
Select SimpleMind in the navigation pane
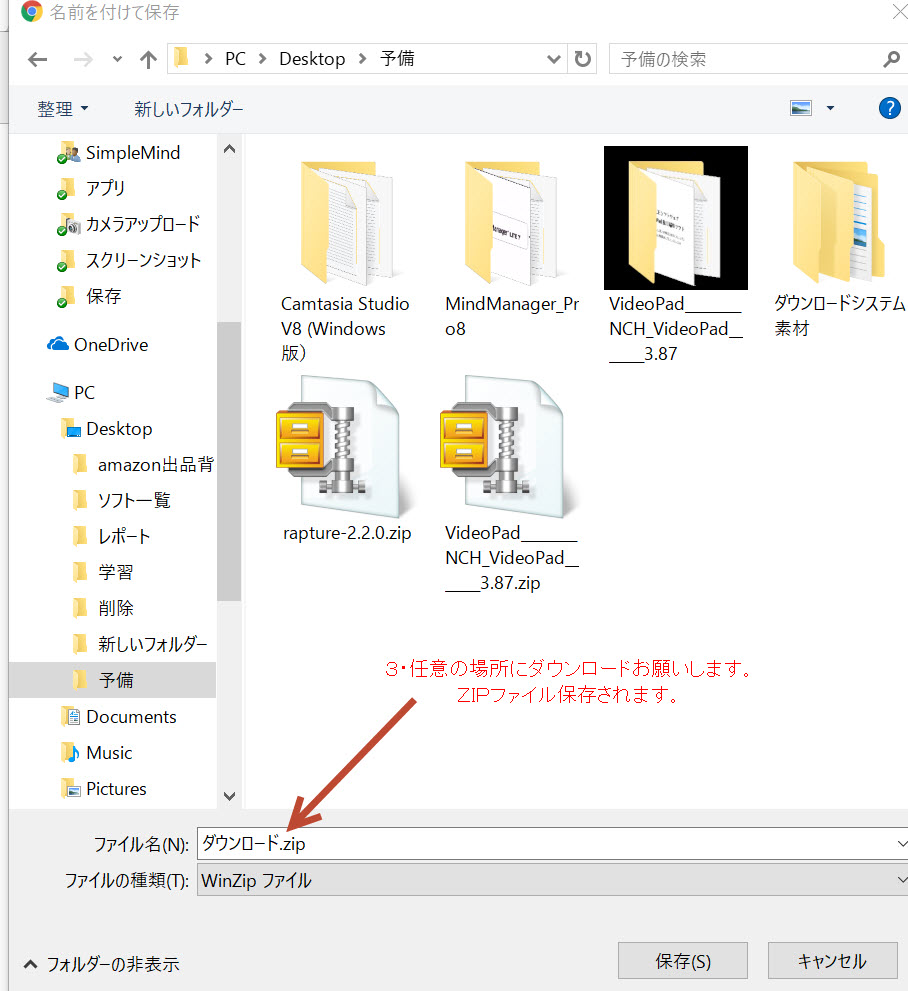coord(133,152)
